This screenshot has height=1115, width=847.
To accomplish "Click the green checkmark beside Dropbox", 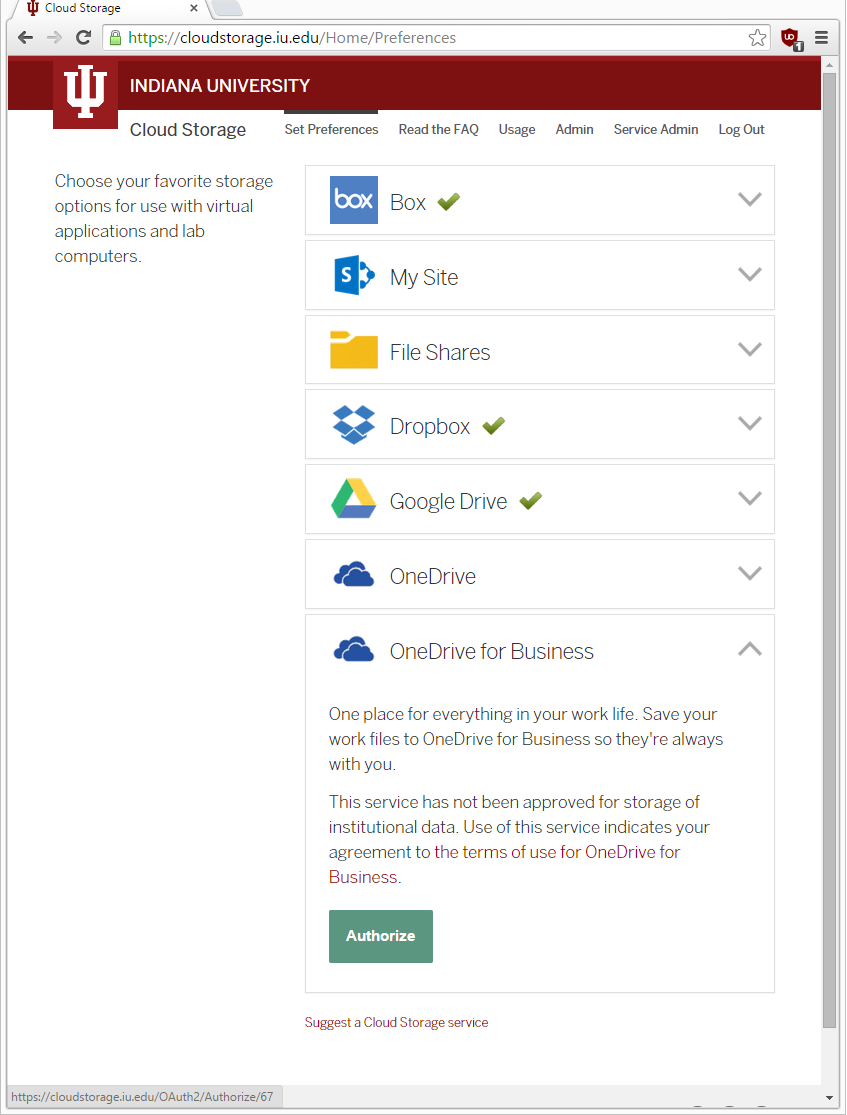I will (494, 426).
